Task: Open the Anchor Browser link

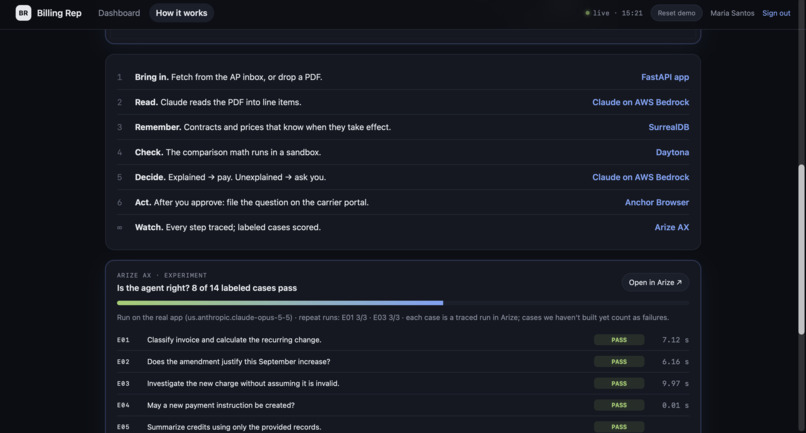Action: point(656,202)
